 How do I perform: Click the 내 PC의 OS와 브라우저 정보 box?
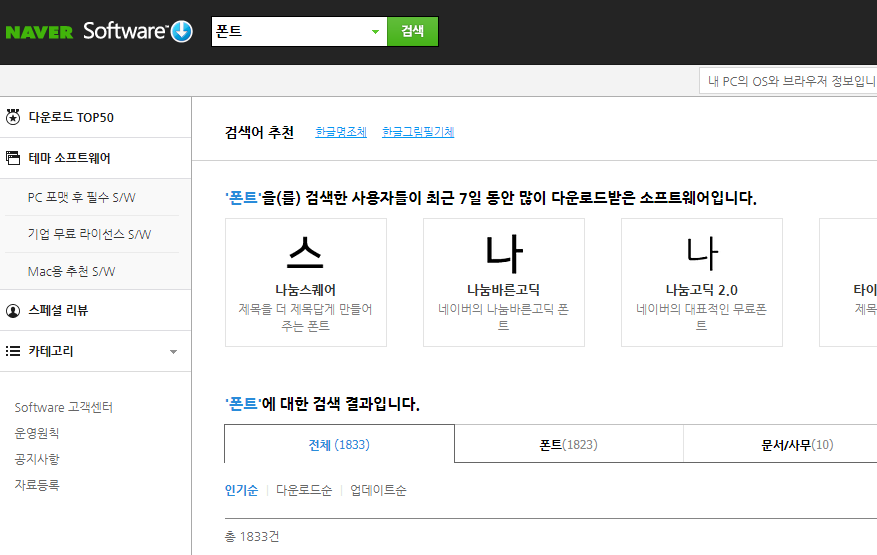[788, 81]
